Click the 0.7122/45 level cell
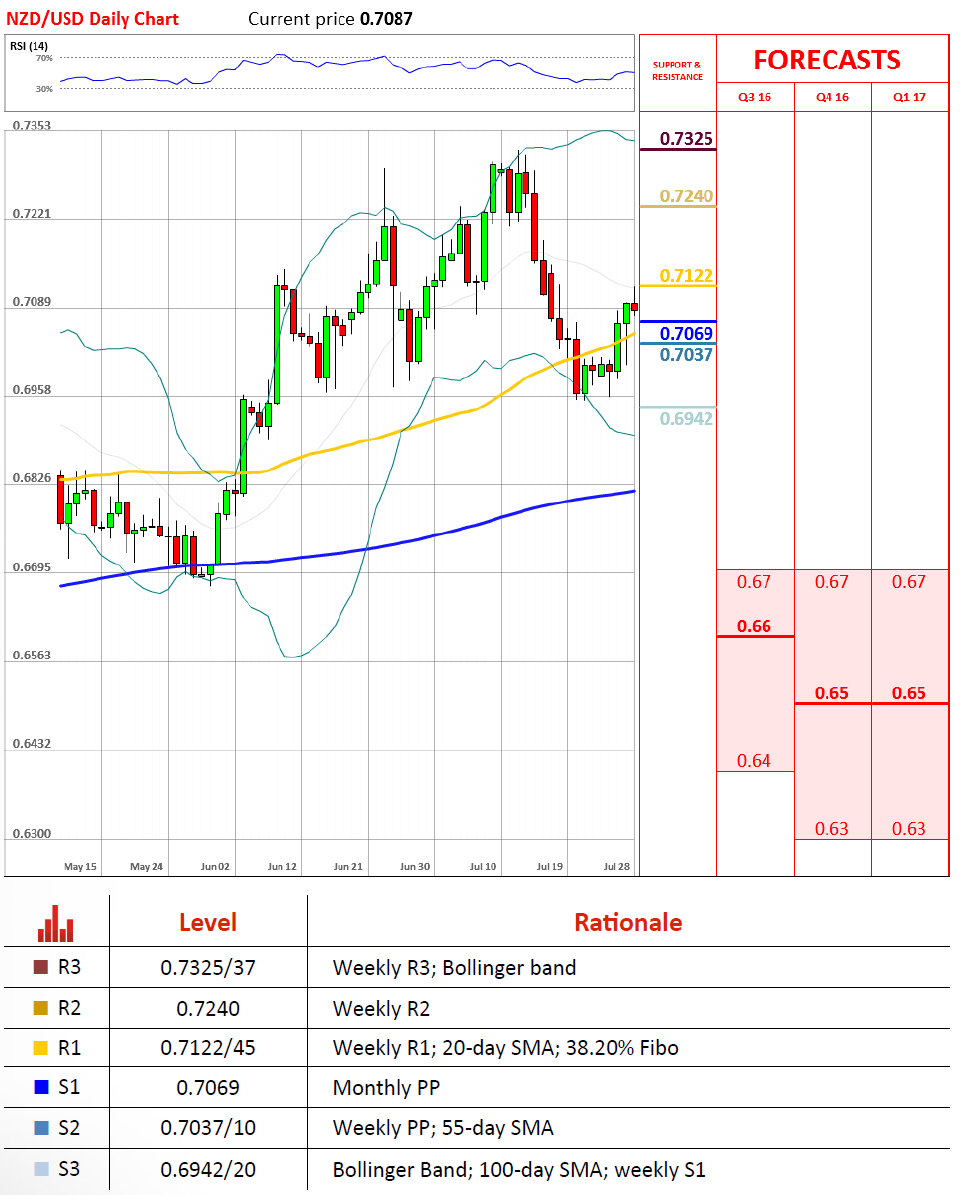This screenshot has width=966, height=1195. point(208,1048)
